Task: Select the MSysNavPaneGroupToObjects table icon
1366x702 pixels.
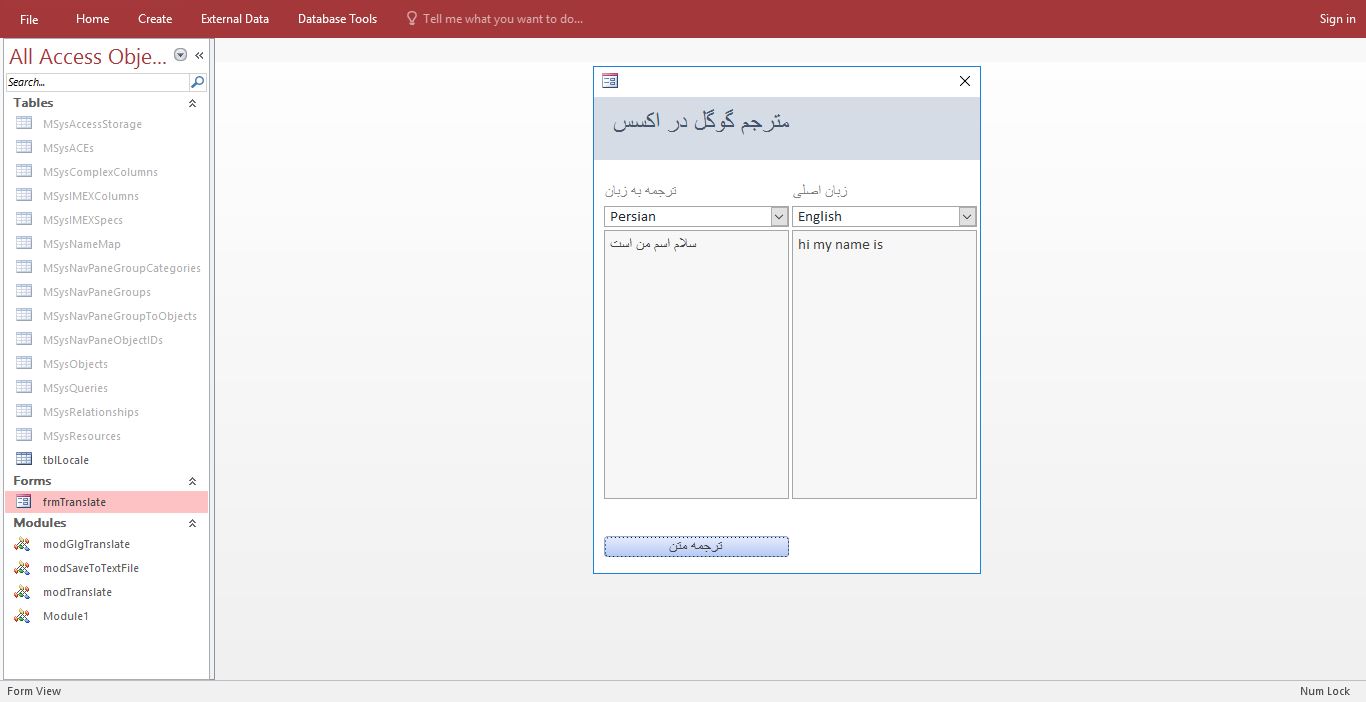Action: tap(24, 315)
